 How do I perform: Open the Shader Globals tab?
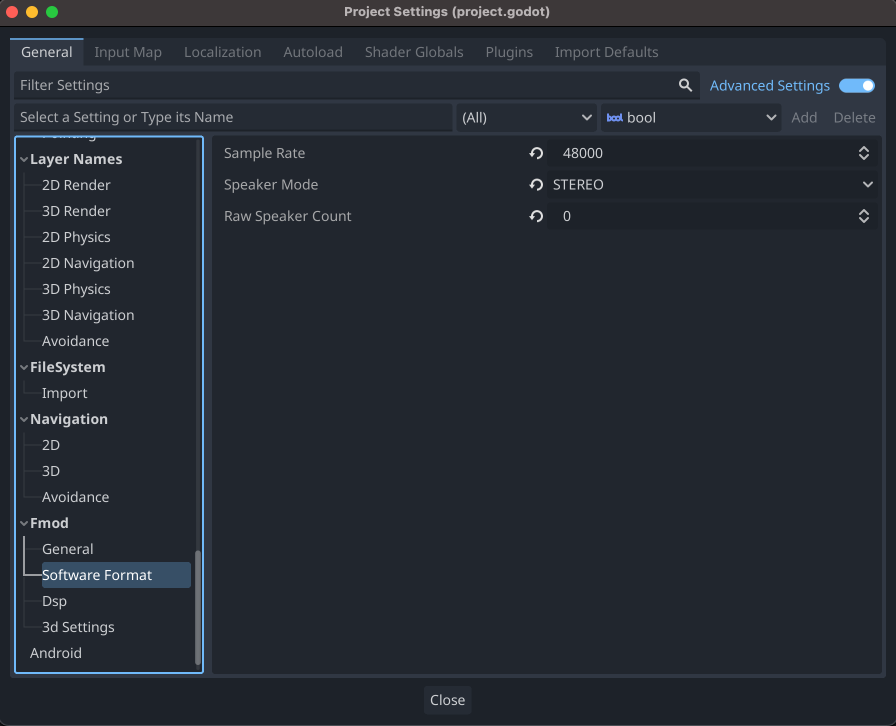click(414, 52)
